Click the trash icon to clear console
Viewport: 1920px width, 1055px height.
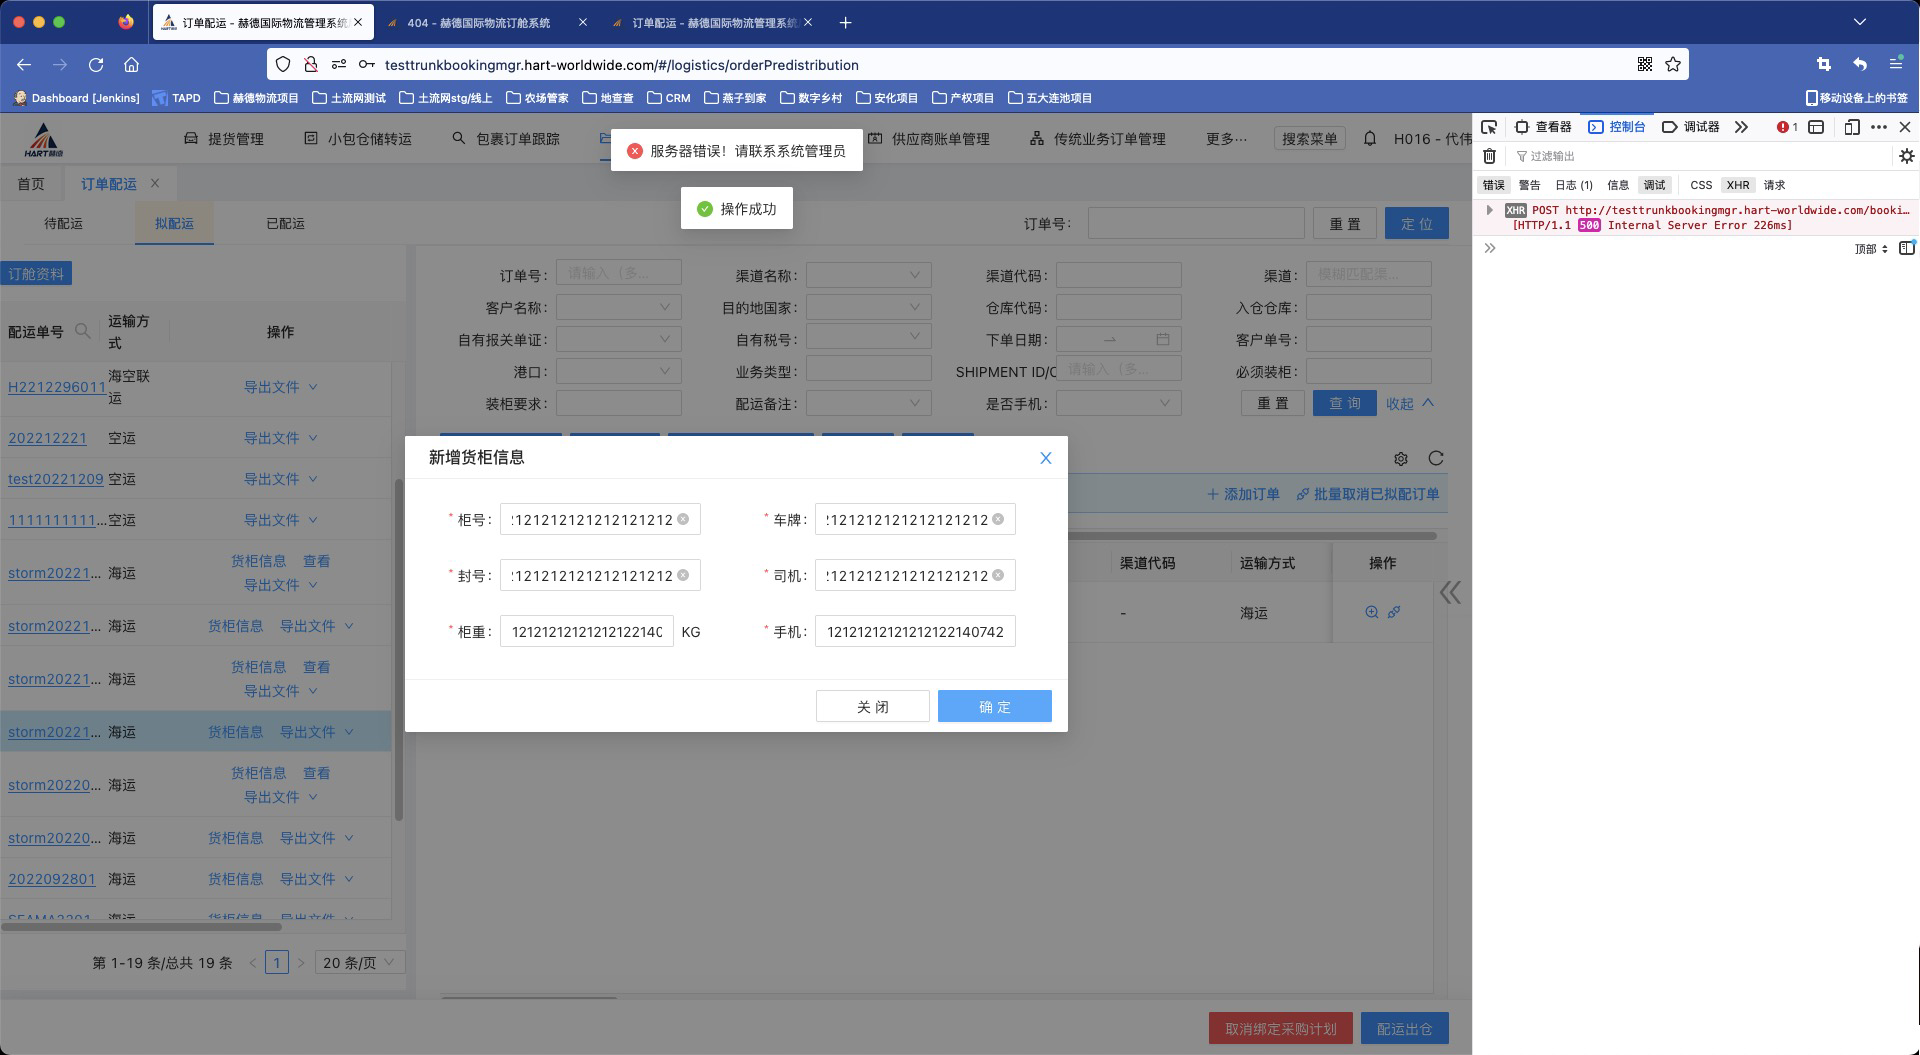tap(1489, 156)
